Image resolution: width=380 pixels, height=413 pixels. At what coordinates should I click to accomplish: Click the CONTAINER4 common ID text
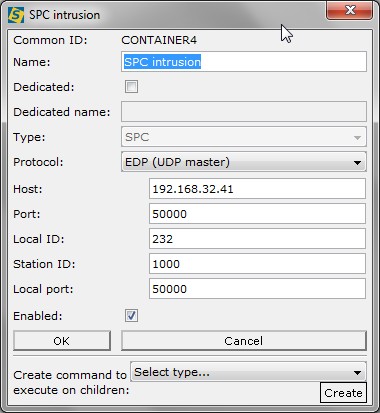(159, 40)
